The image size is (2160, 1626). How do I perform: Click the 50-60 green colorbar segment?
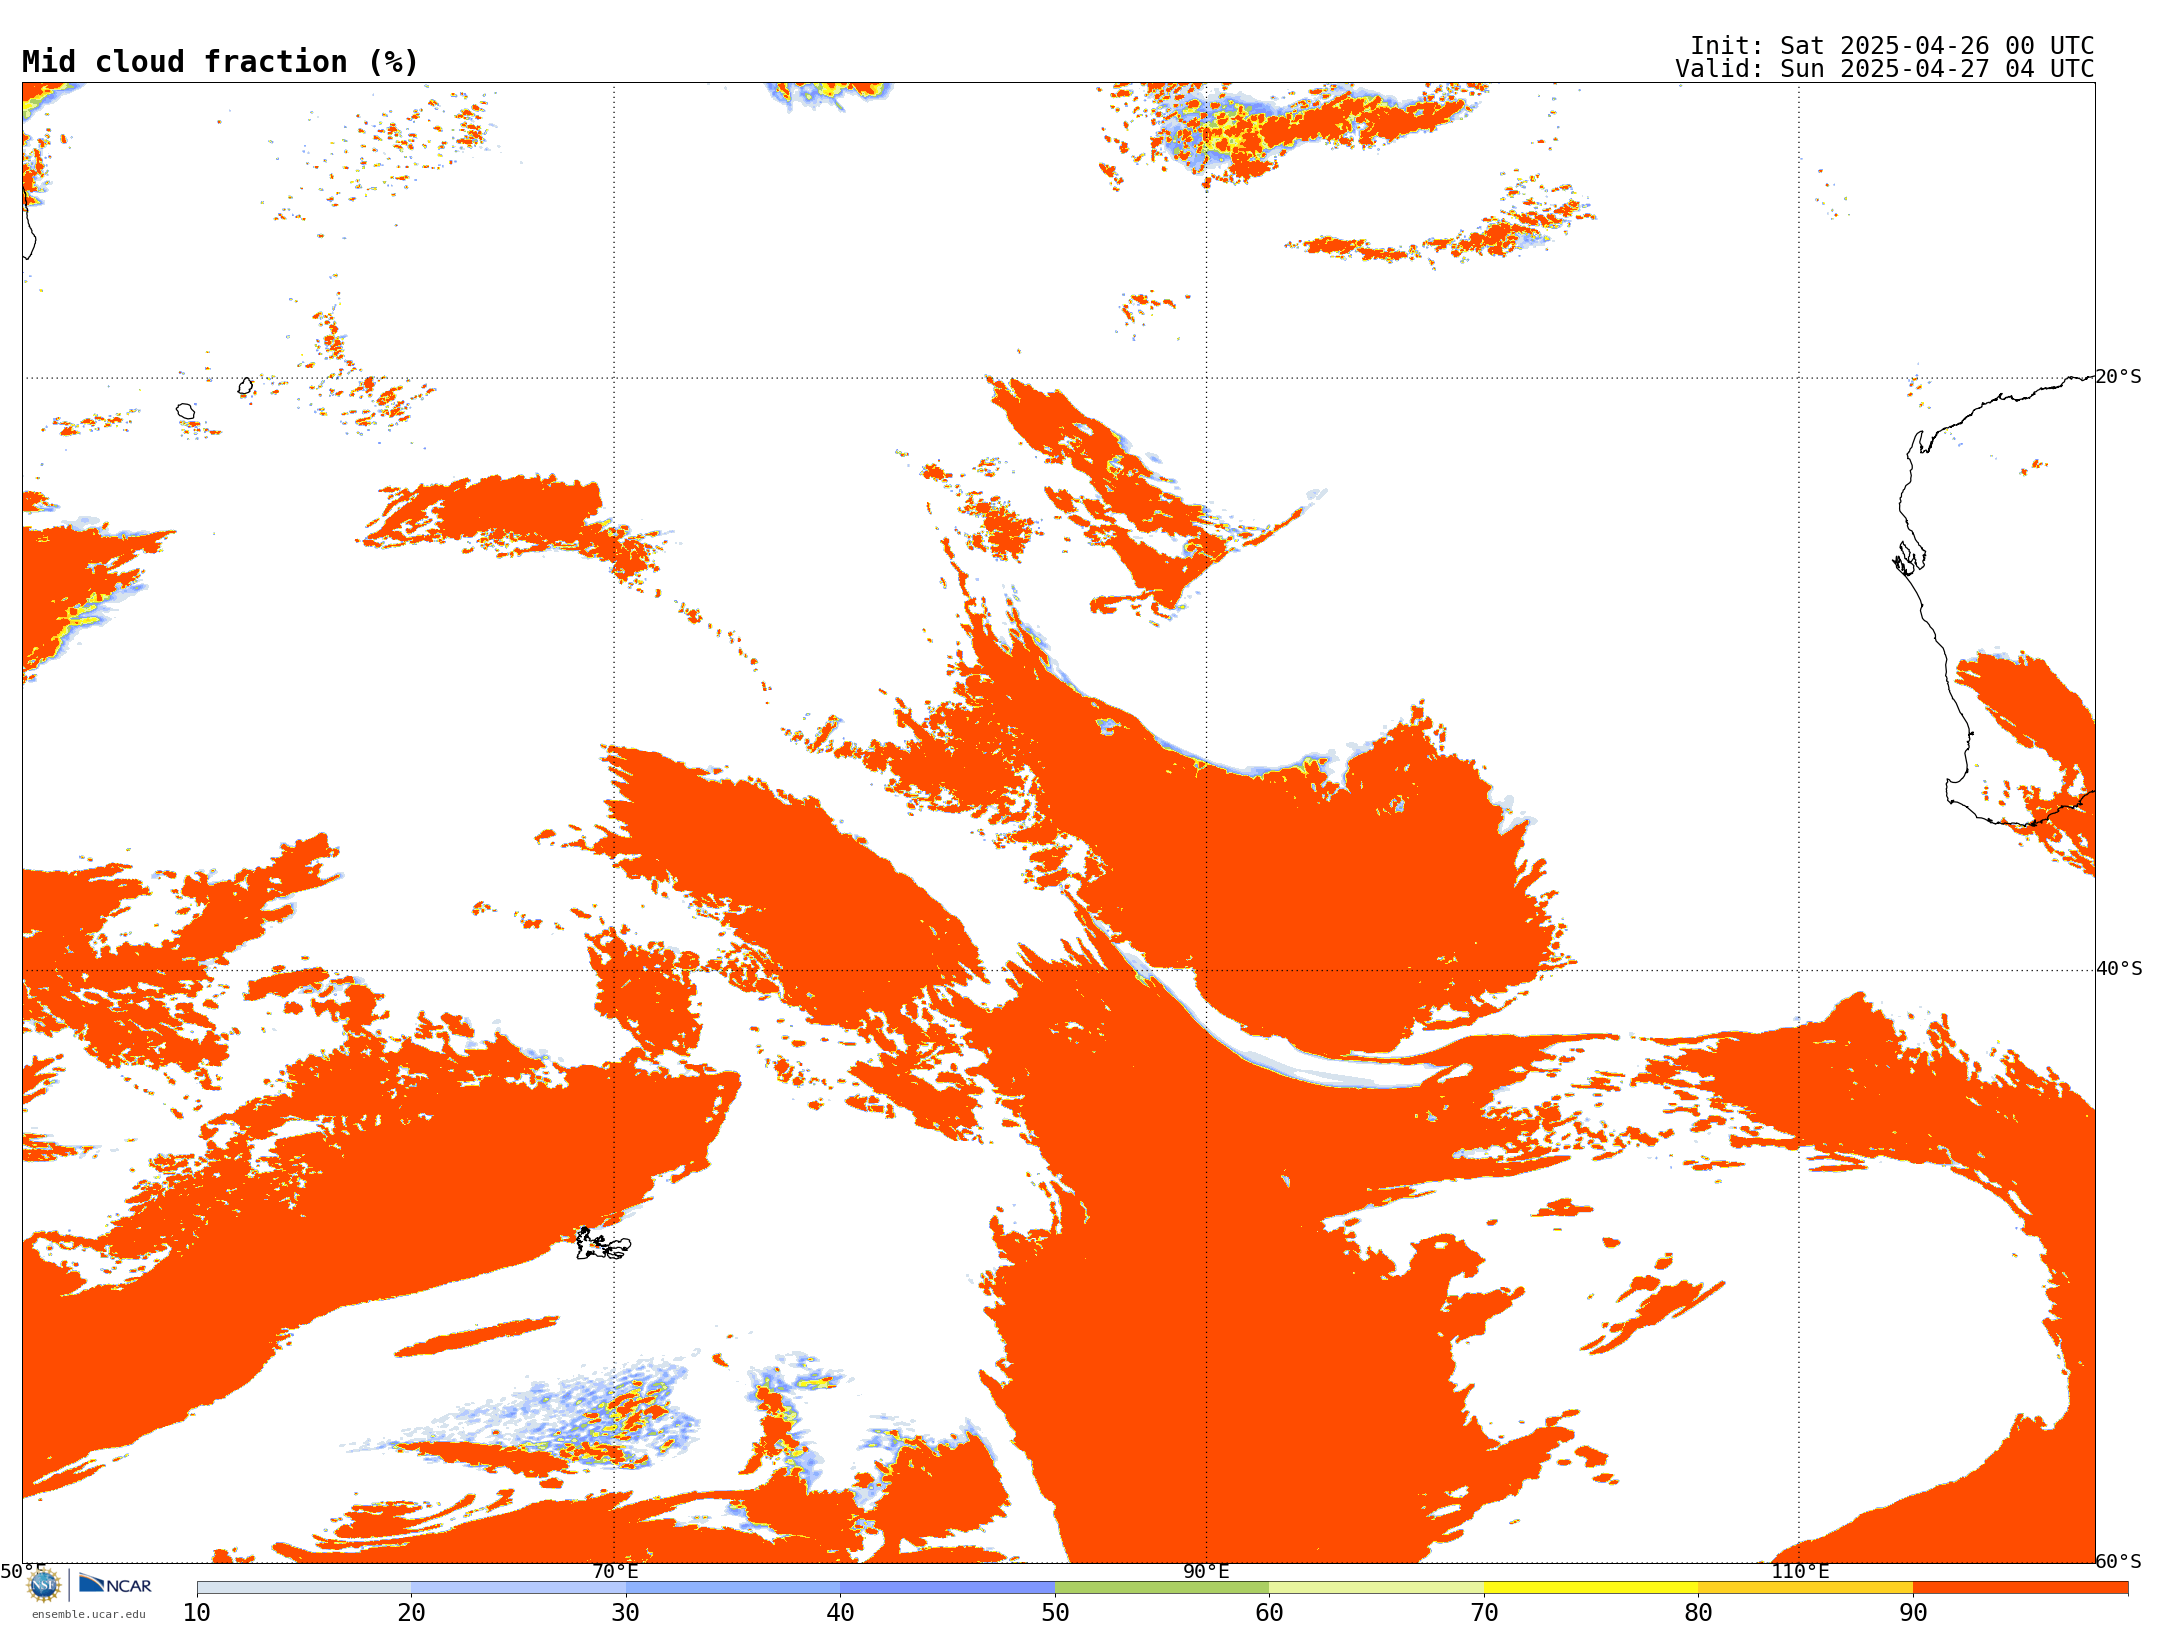1162,1588
